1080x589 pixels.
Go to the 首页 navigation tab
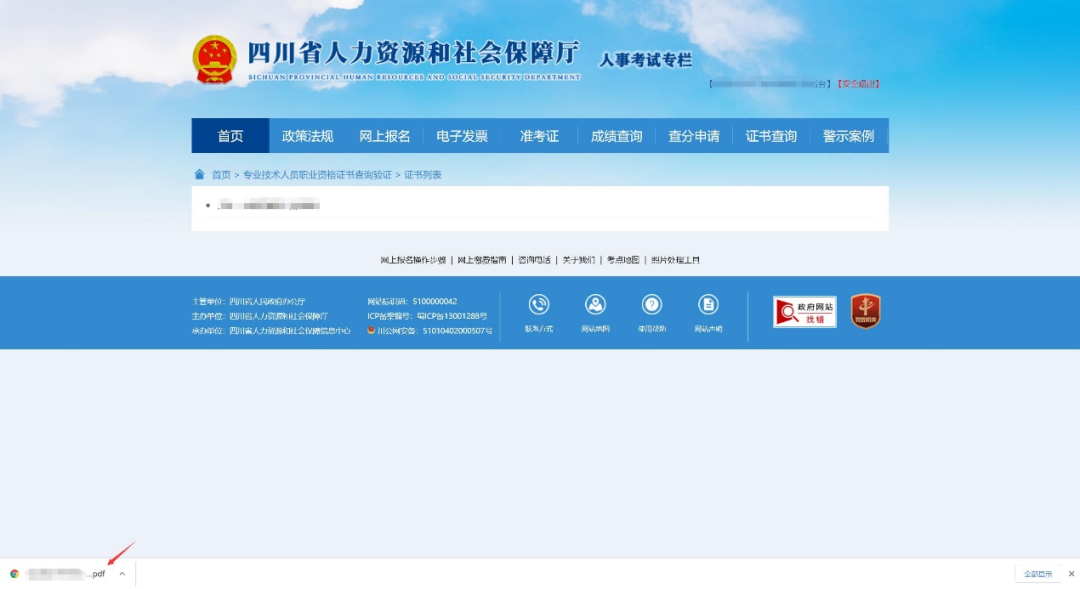point(230,136)
